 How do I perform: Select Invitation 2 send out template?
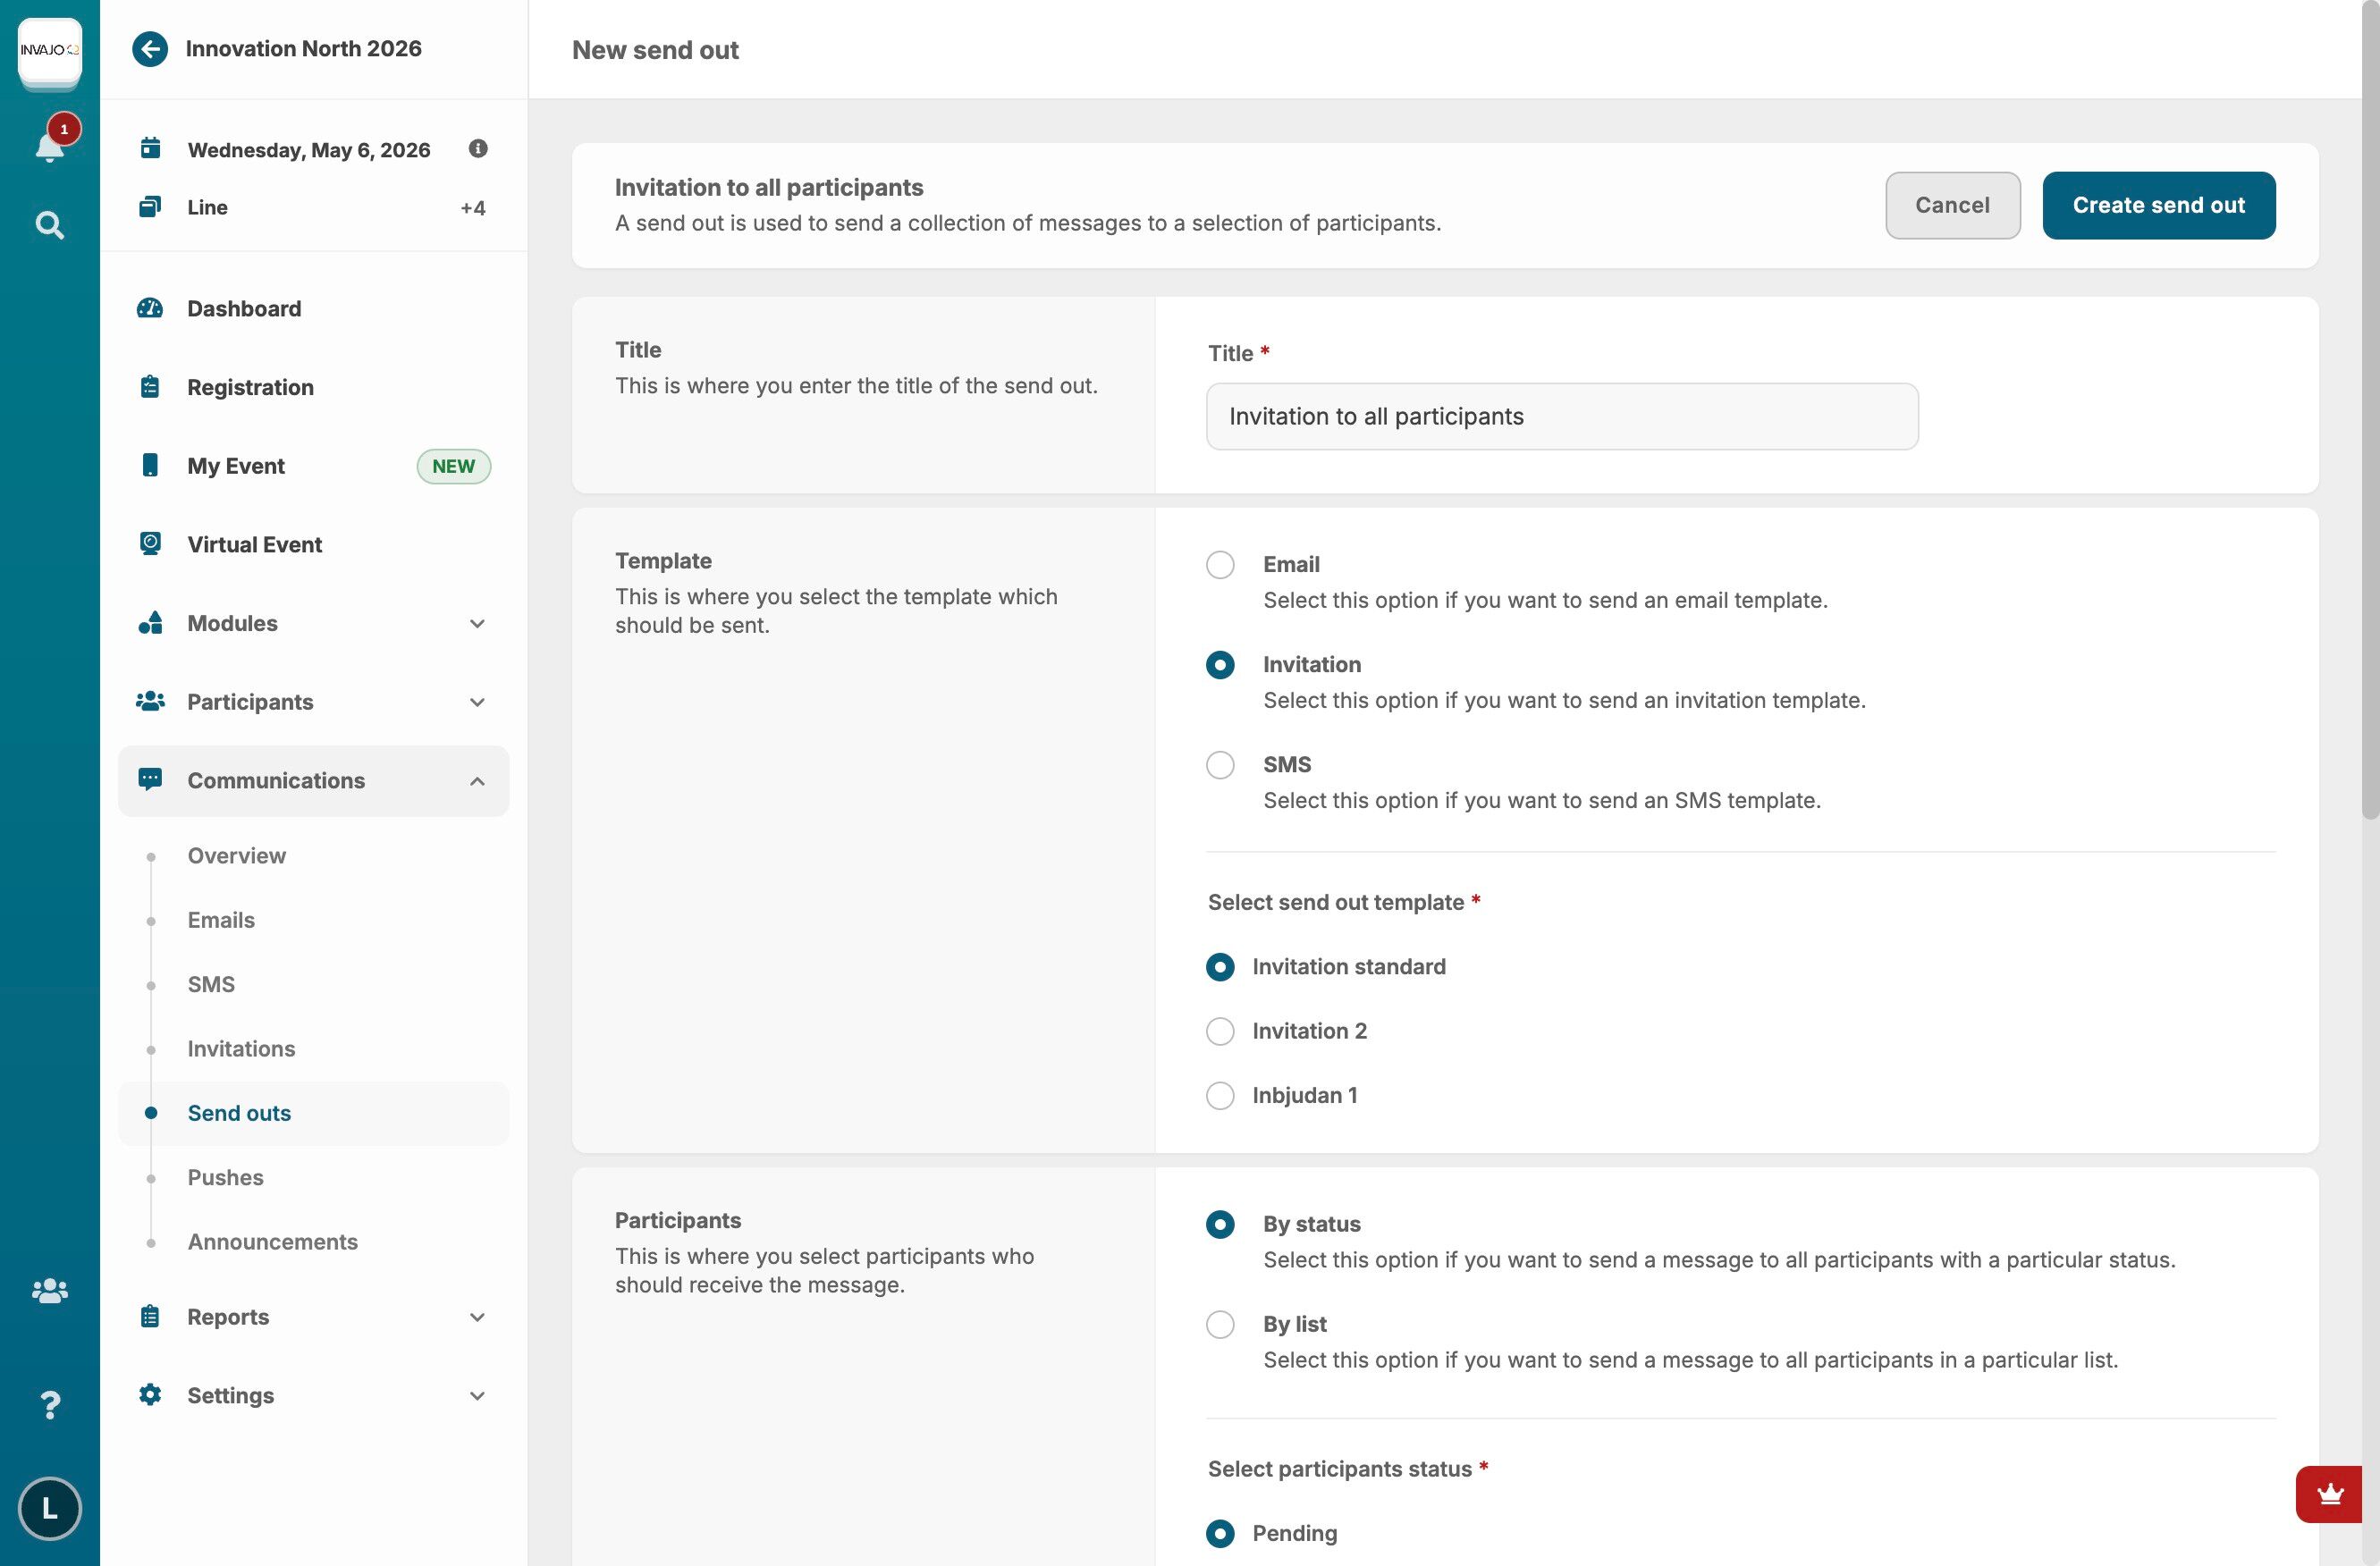tap(1220, 1031)
